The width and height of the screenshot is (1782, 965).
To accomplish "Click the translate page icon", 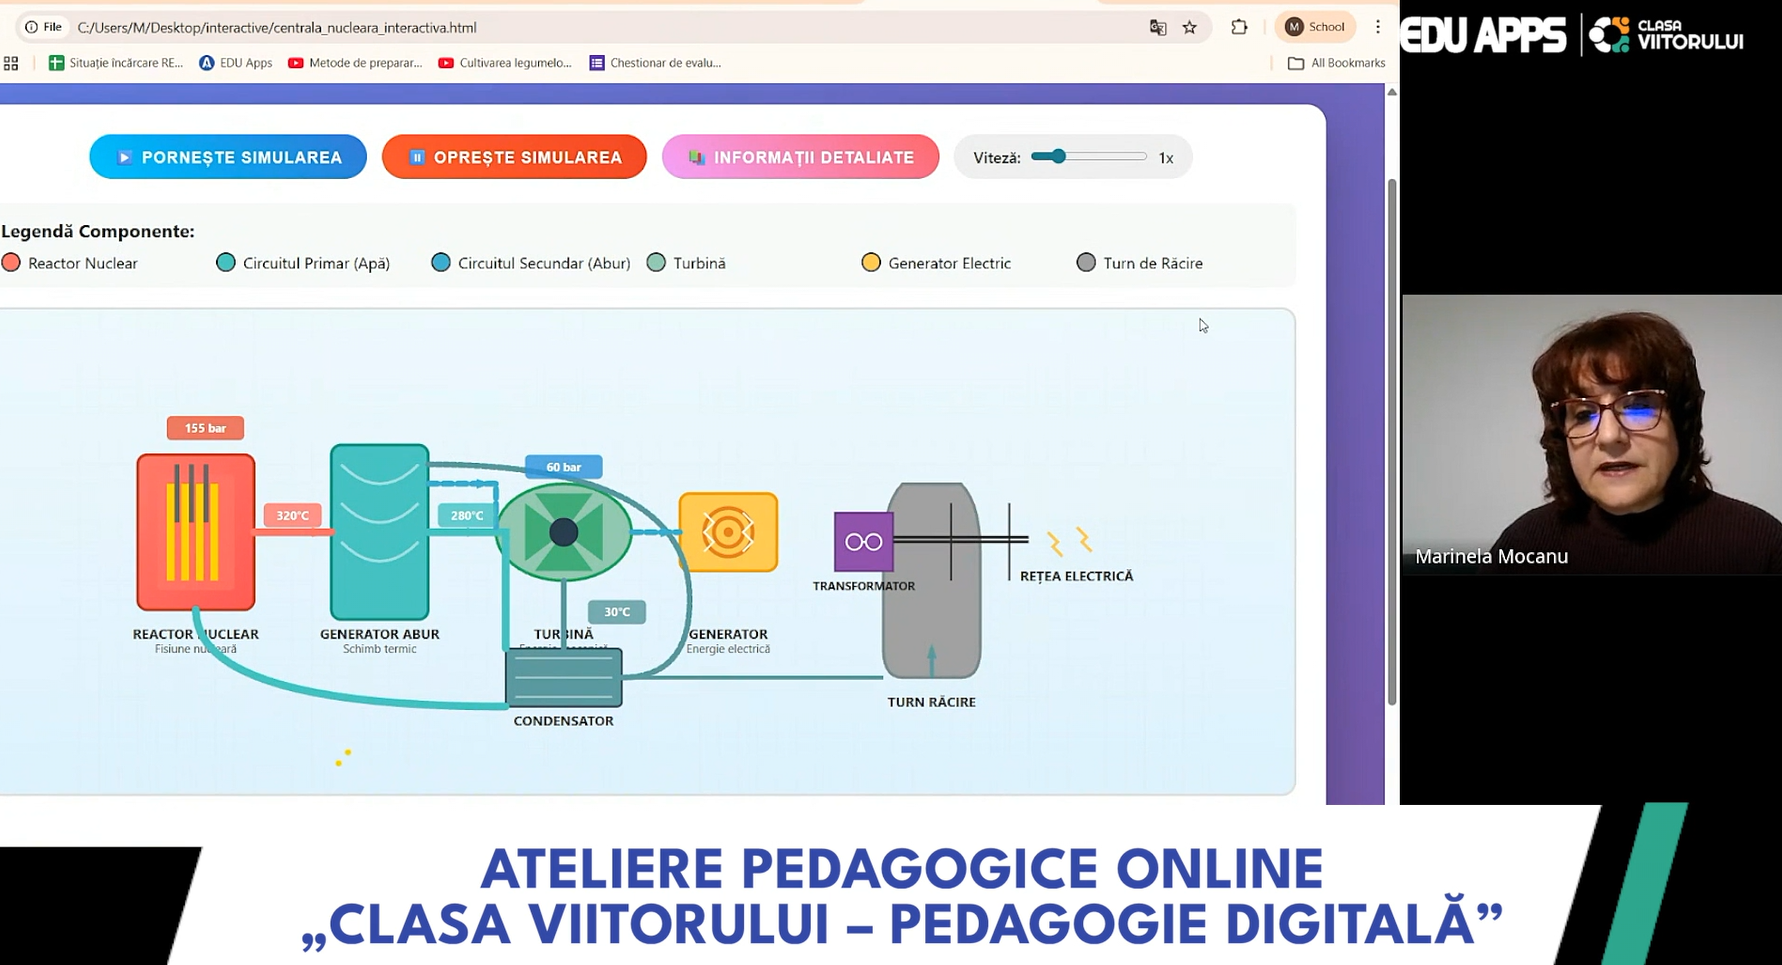I will [x=1158, y=28].
